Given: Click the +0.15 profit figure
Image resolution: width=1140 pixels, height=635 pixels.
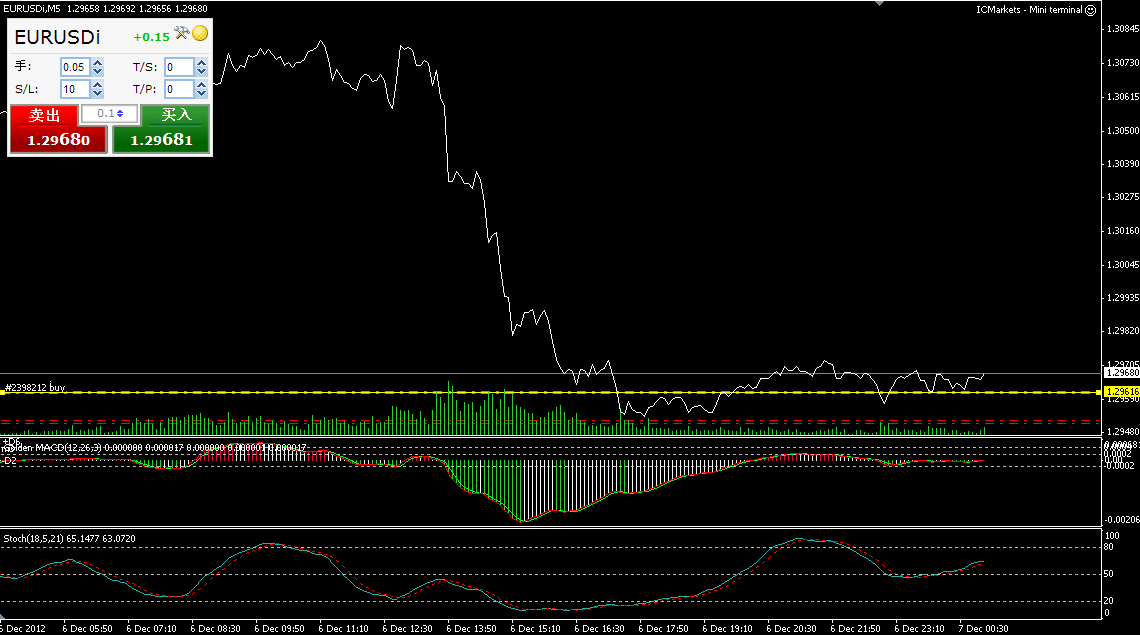Looking at the screenshot, I should coord(151,37).
